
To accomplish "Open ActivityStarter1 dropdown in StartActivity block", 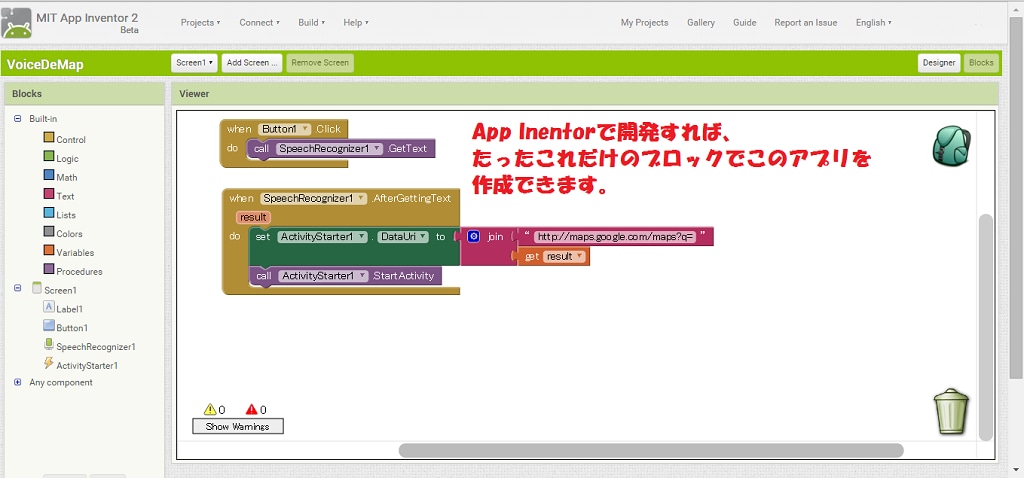I will tap(324, 276).
